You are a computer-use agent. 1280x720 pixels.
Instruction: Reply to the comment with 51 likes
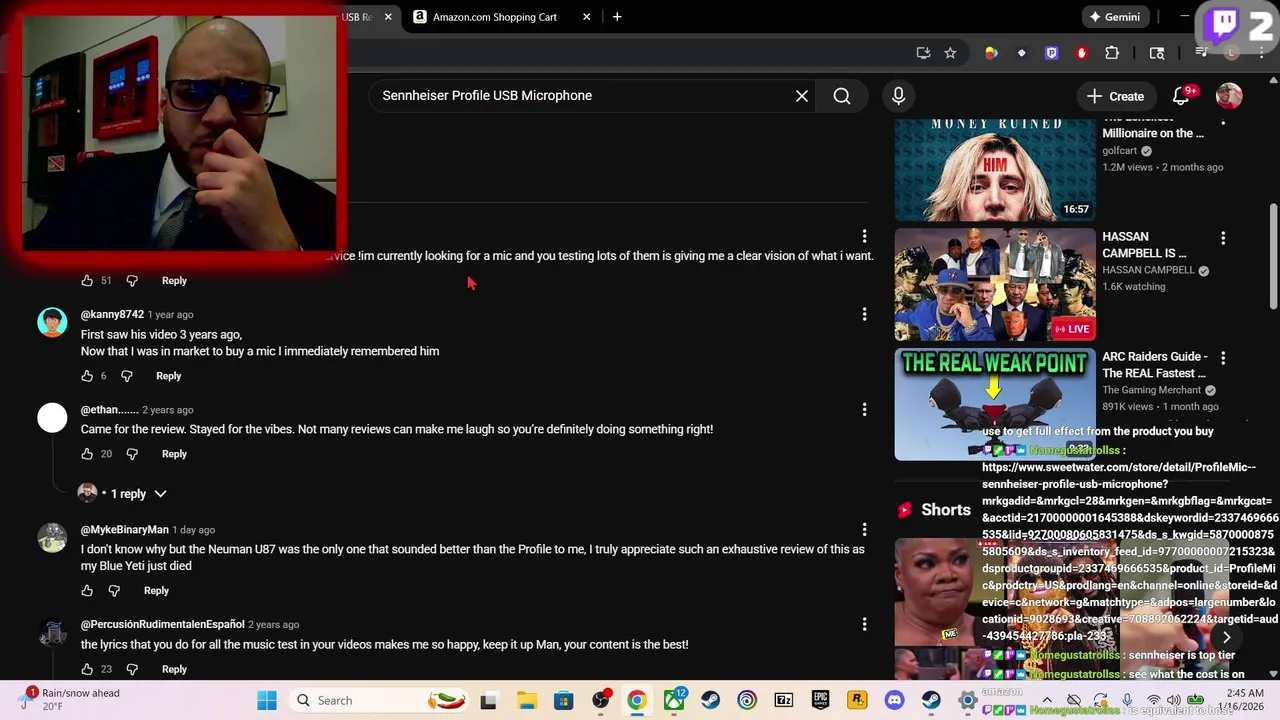click(x=174, y=281)
